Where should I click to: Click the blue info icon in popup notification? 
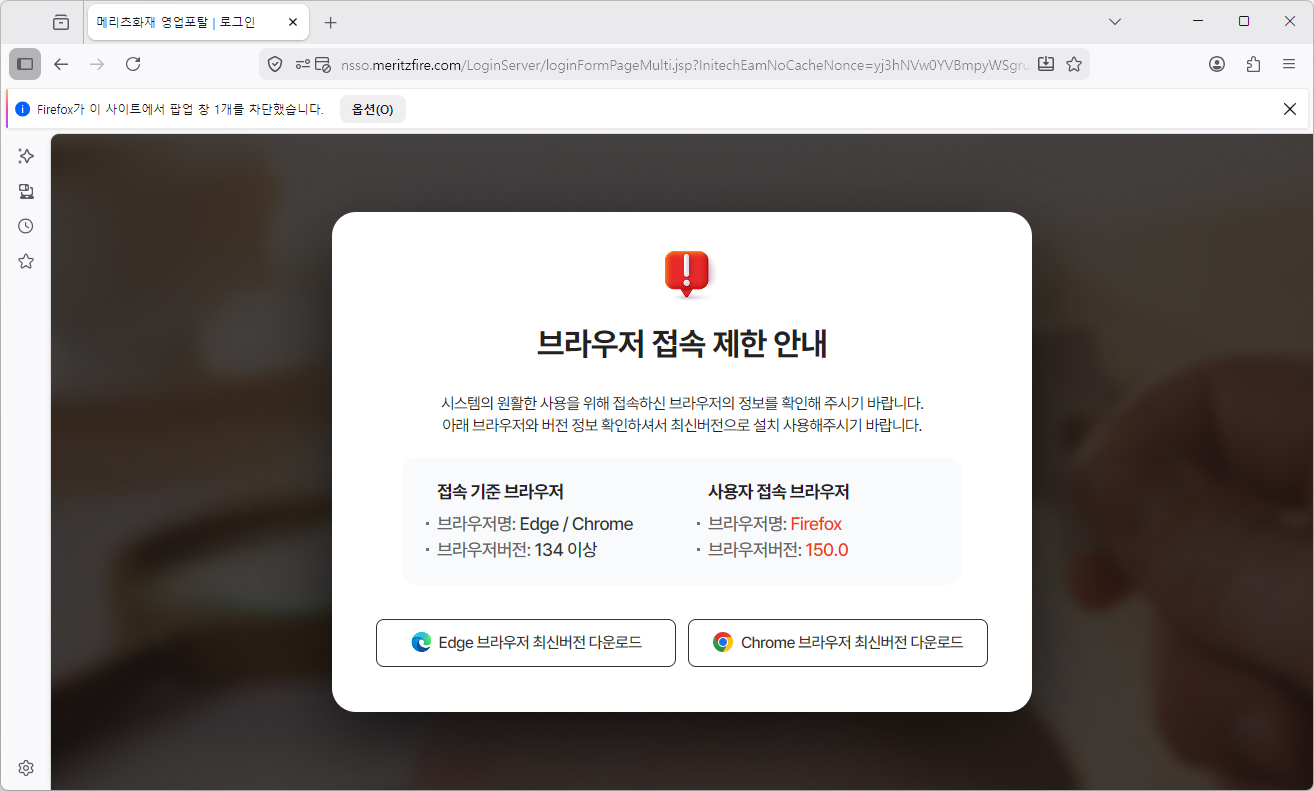click(23, 109)
